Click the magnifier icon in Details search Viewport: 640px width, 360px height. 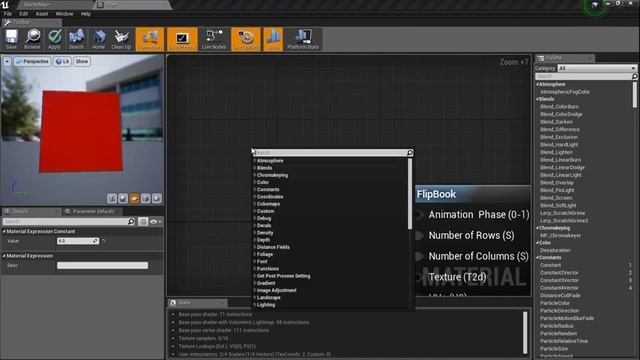coord(131,221)
